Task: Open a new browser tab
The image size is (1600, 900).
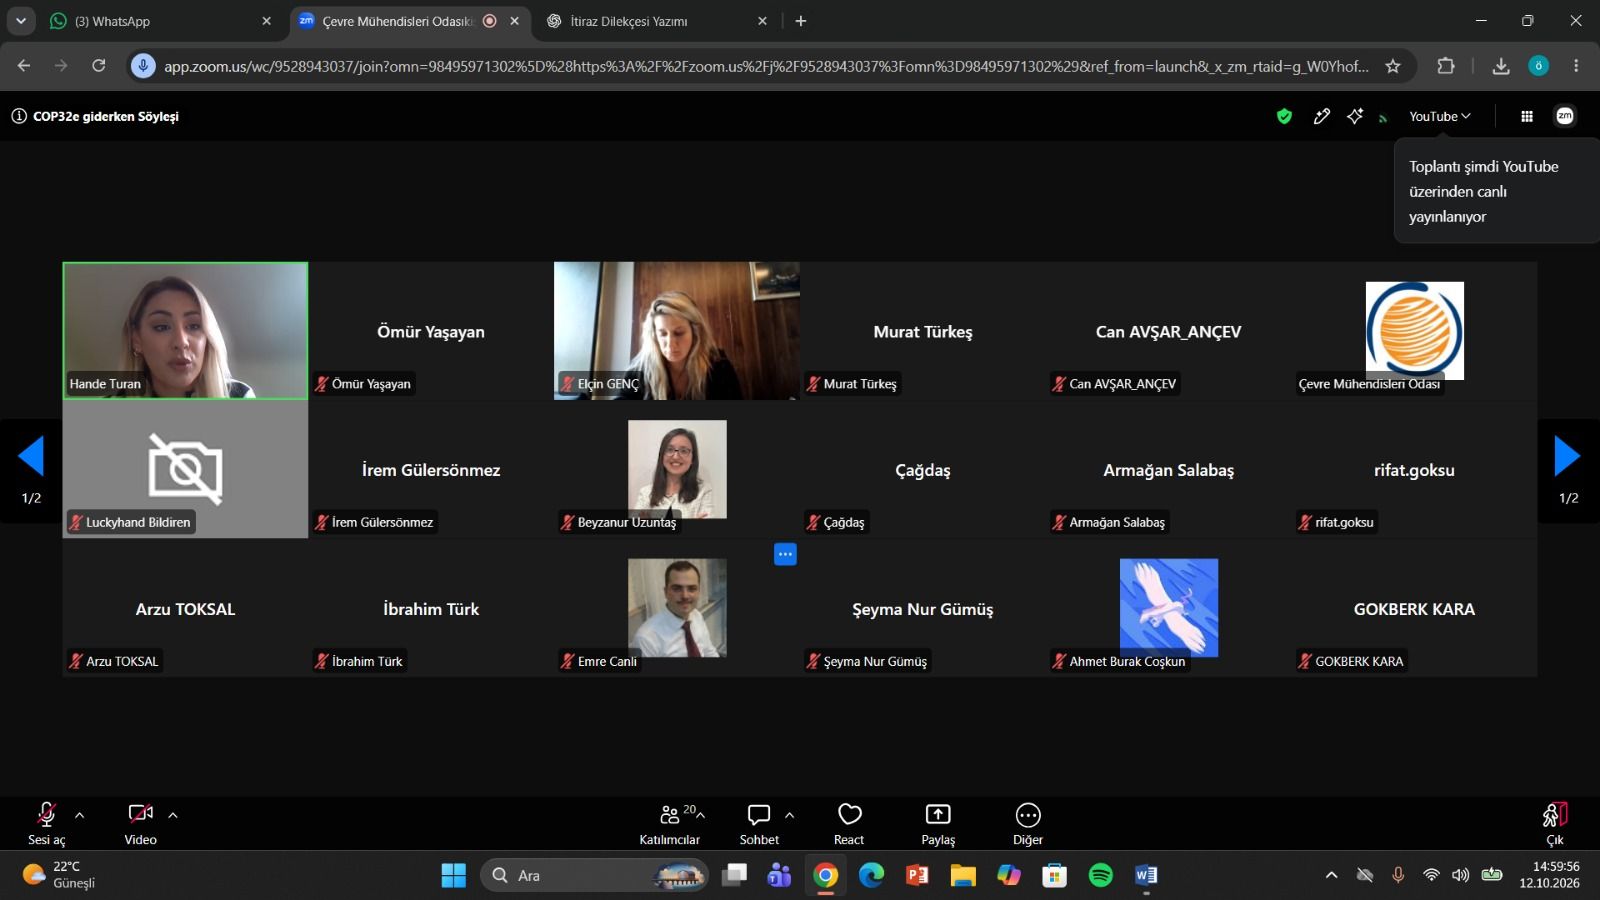Action: (x=800, y=21)
